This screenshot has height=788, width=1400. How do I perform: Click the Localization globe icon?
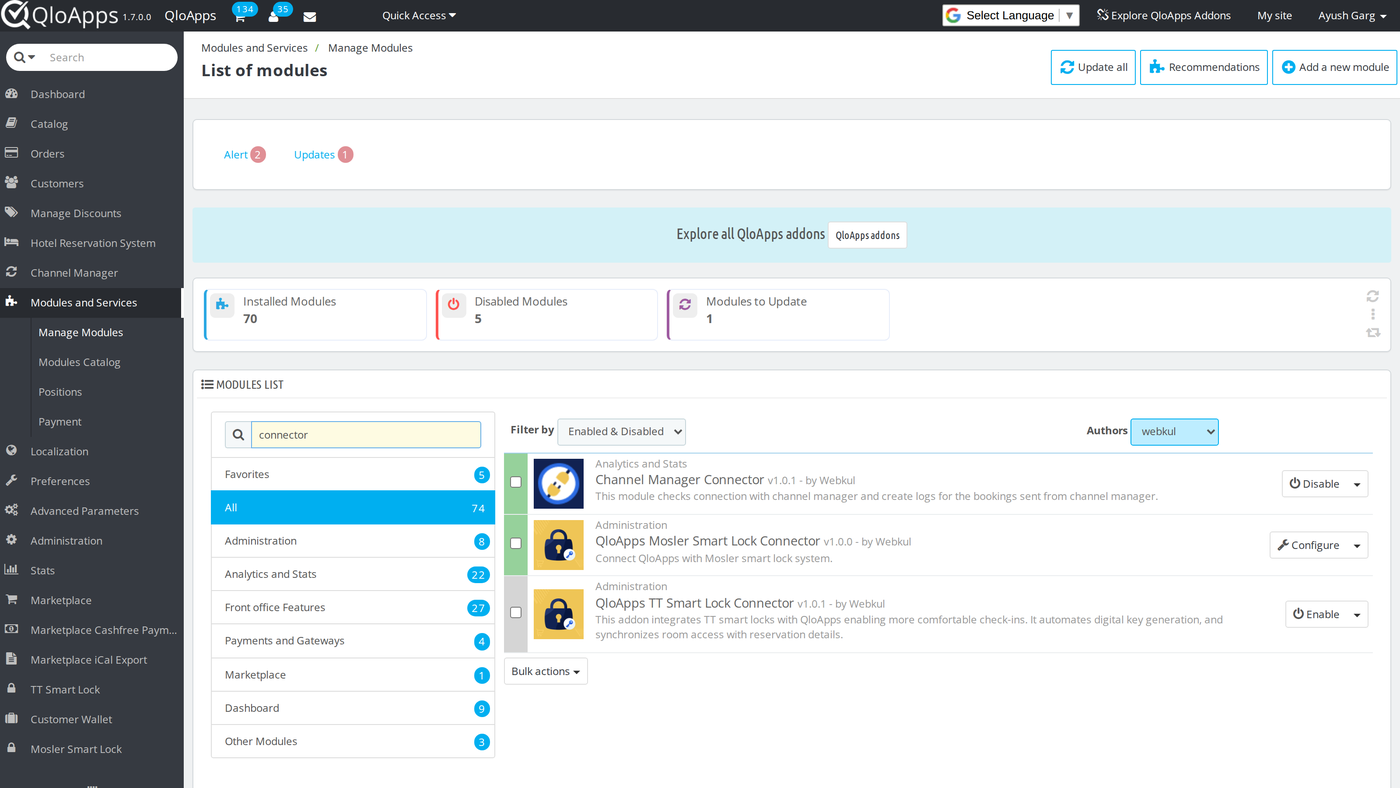pyautogui.click(x=12, y=451)
